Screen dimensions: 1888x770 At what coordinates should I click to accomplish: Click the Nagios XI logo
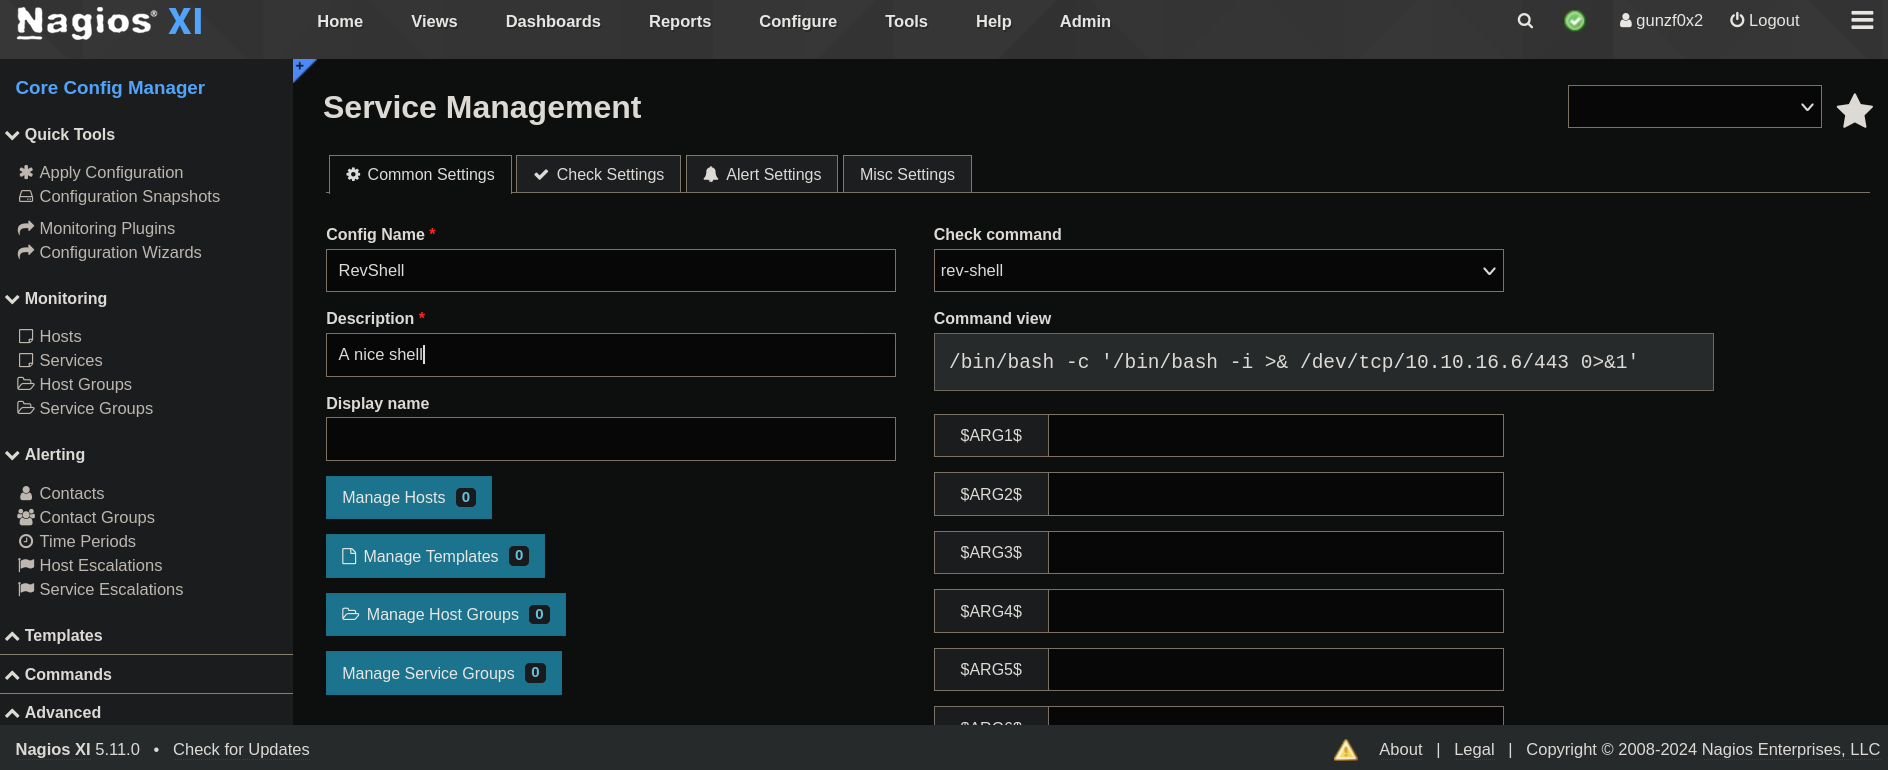click(x=110, y=21)
